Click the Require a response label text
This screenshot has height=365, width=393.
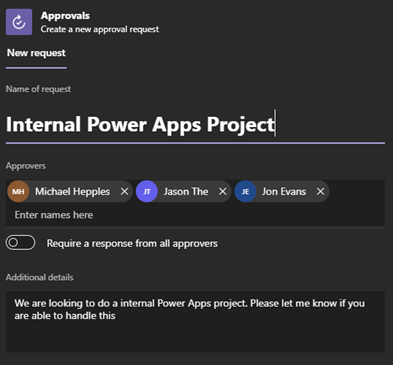click(132, 243)
